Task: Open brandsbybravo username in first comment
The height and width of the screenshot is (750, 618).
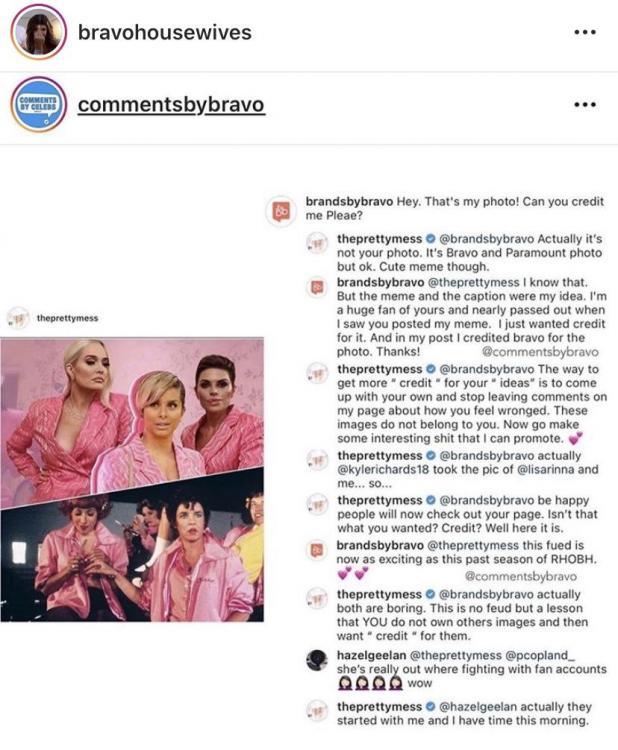Action: pyautogui.click(x=349, y=201)
